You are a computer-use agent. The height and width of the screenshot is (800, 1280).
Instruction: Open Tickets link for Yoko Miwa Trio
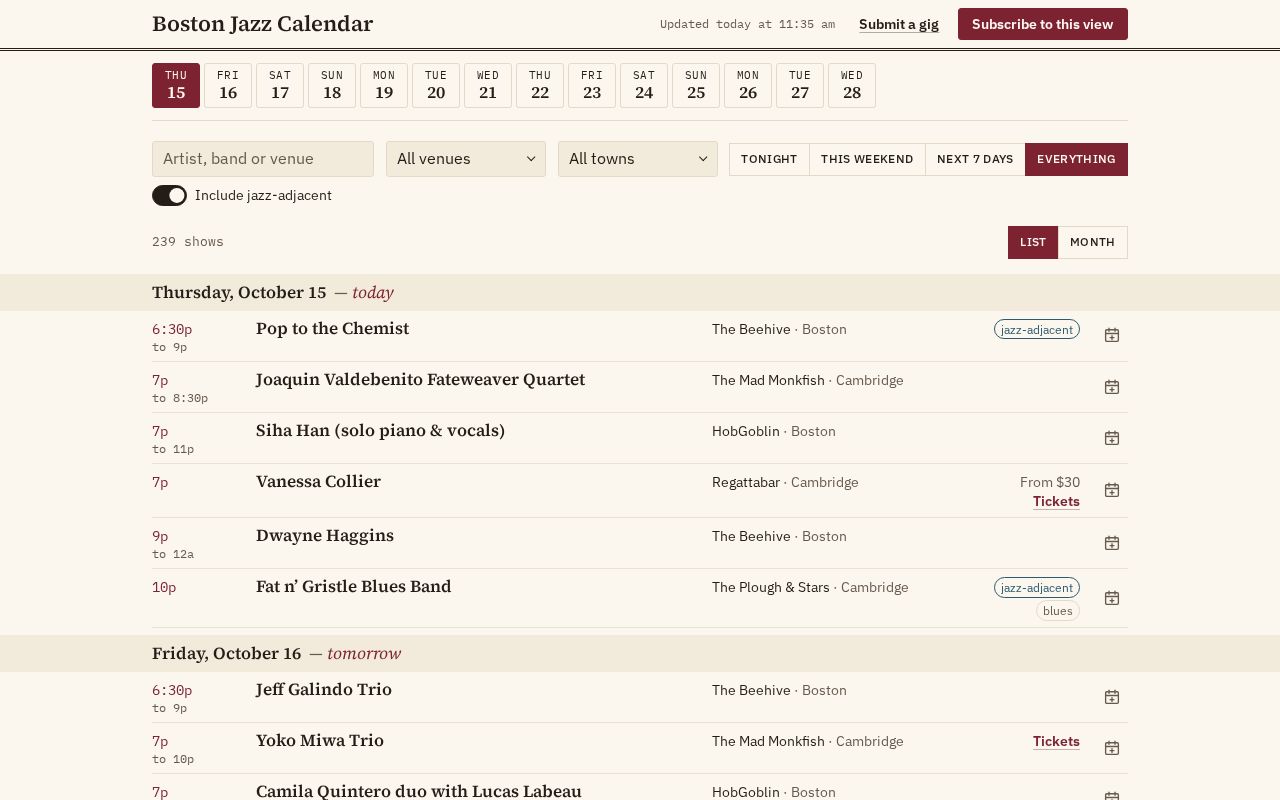click(x=1056, y=741)
